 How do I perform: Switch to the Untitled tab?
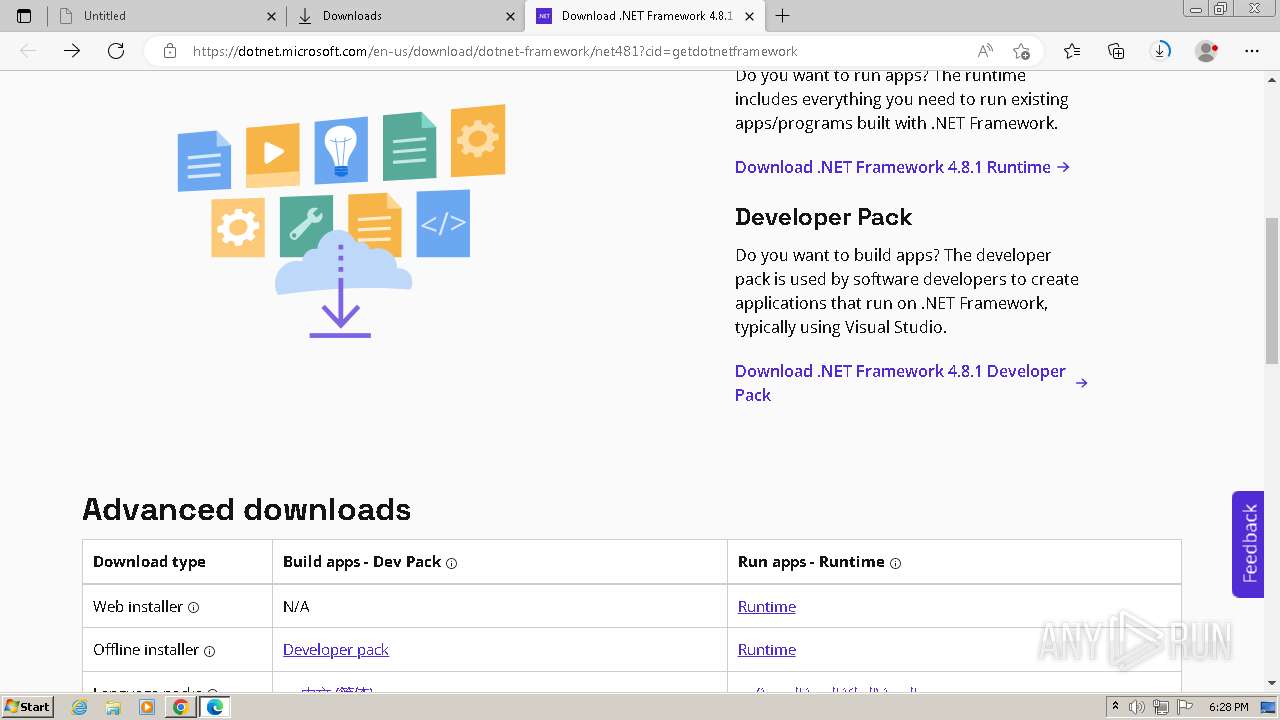[x=166, y=16]
